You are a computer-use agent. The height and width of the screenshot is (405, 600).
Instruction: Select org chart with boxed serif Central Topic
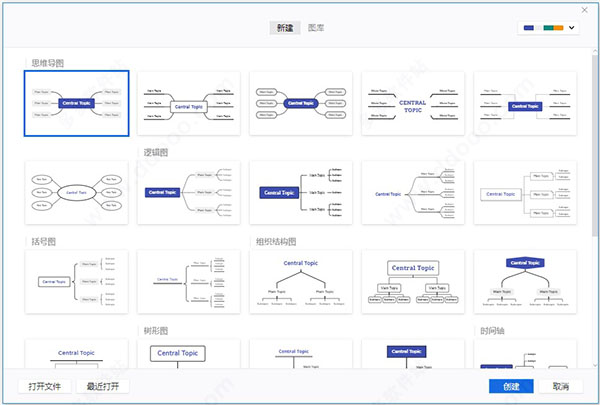[x=413, y=282]
